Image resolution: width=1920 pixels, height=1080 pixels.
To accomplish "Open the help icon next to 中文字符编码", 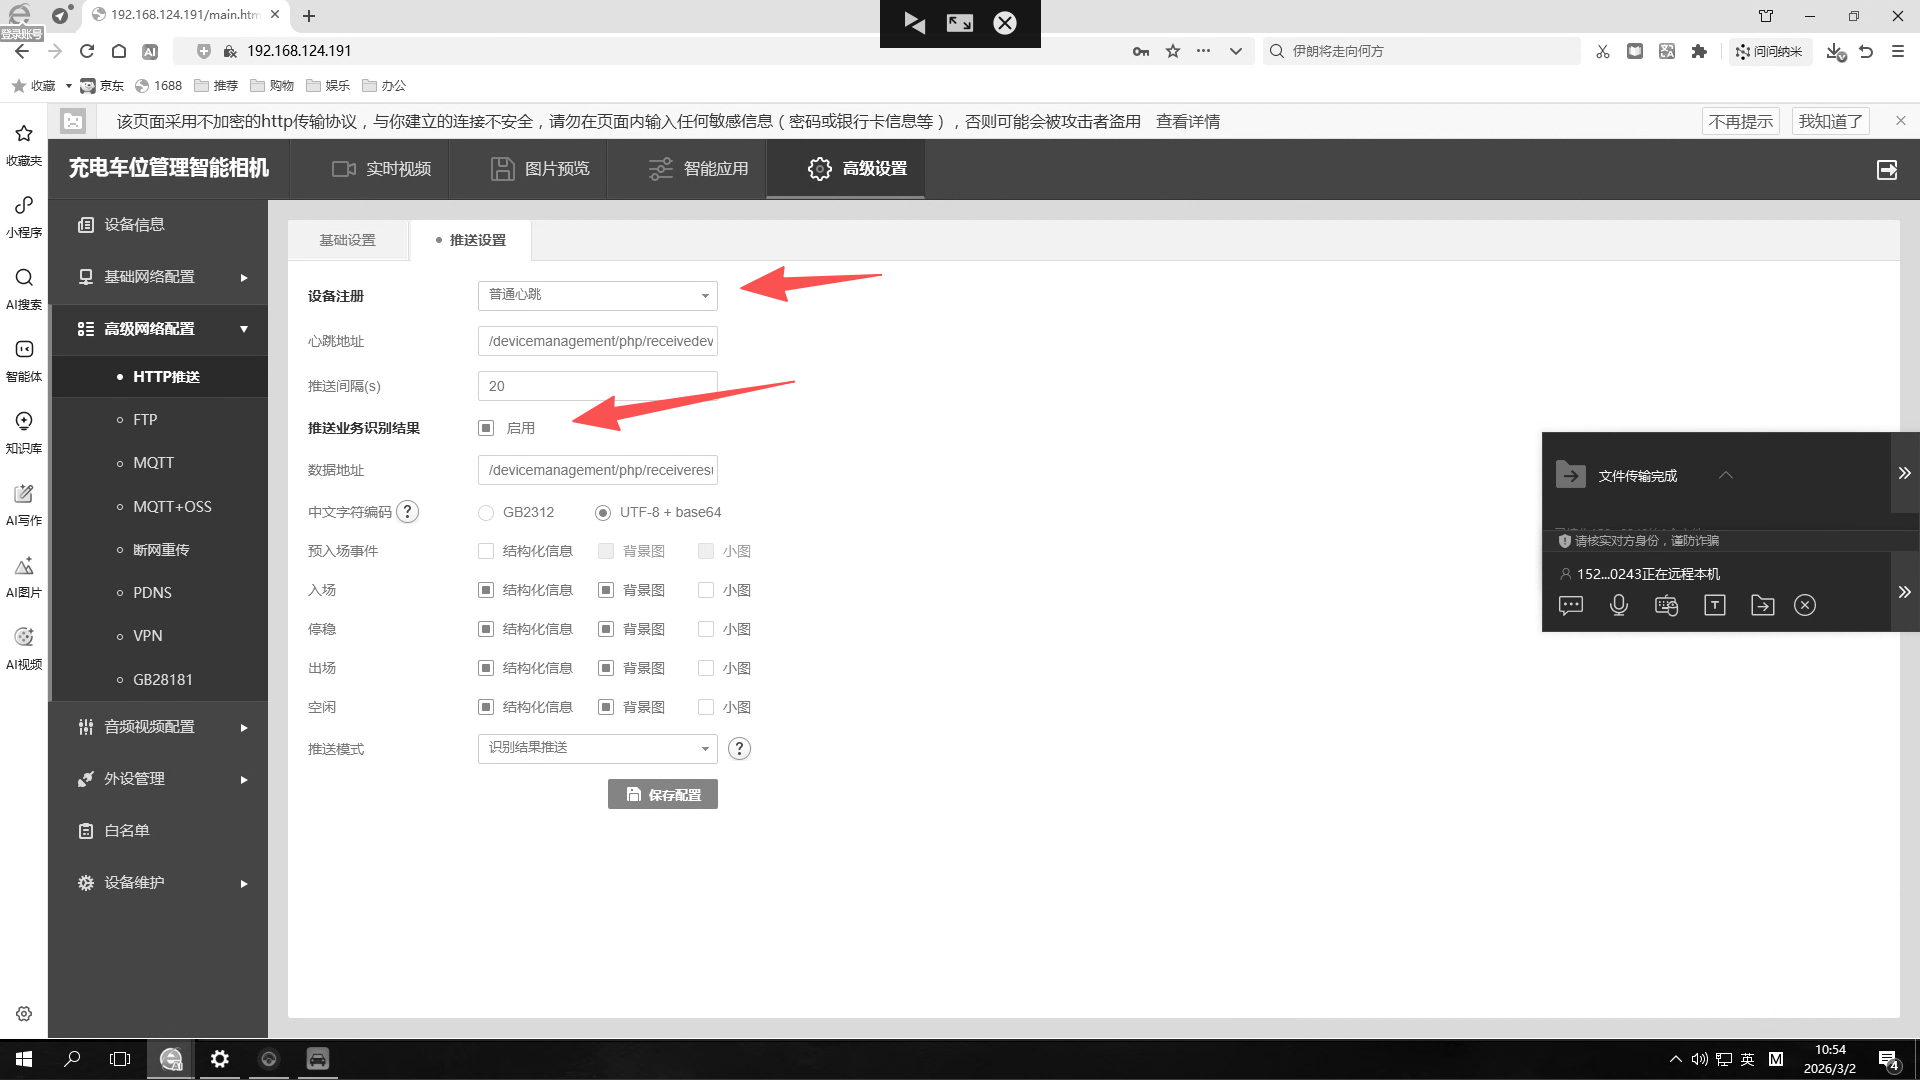I will (408, 512).
